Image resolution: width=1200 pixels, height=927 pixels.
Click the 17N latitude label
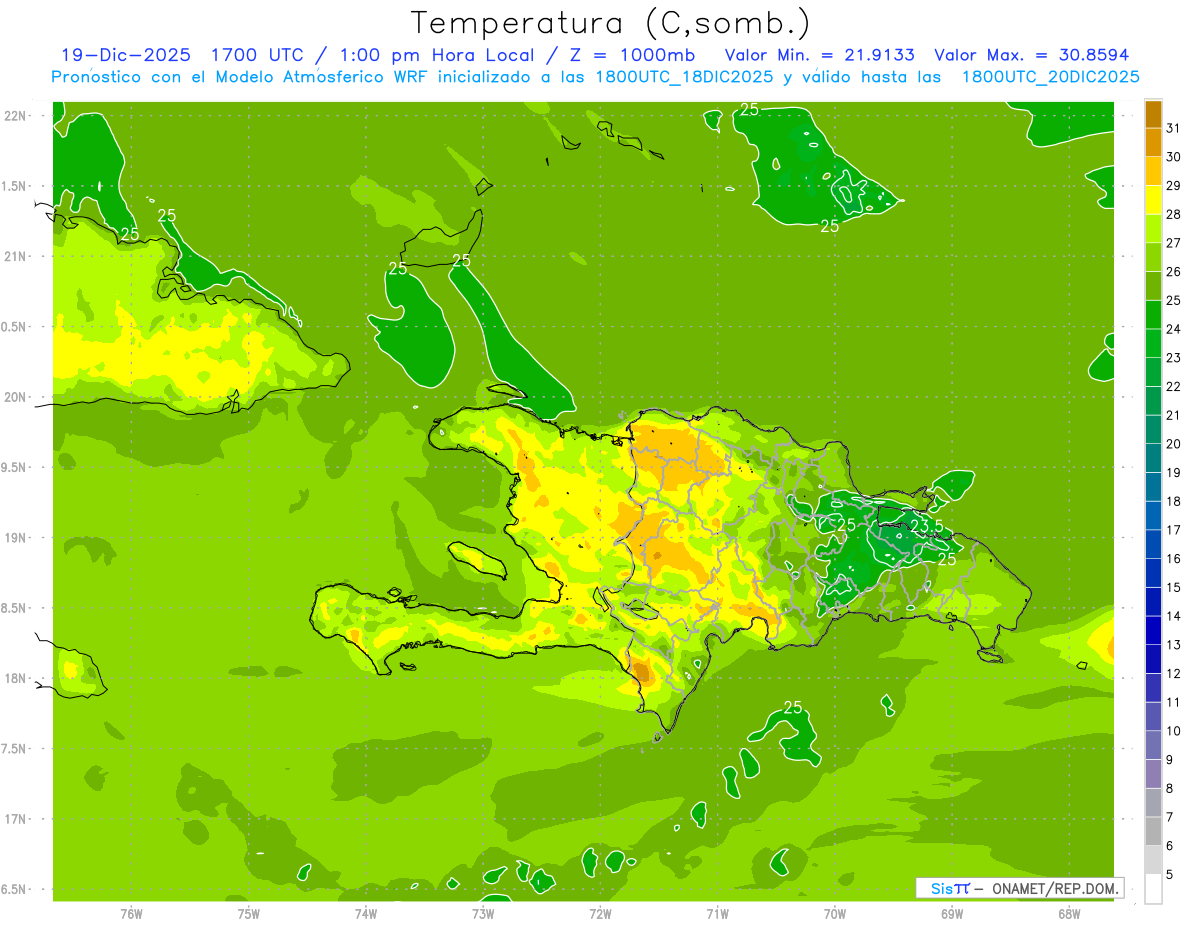tap(14, 819)
